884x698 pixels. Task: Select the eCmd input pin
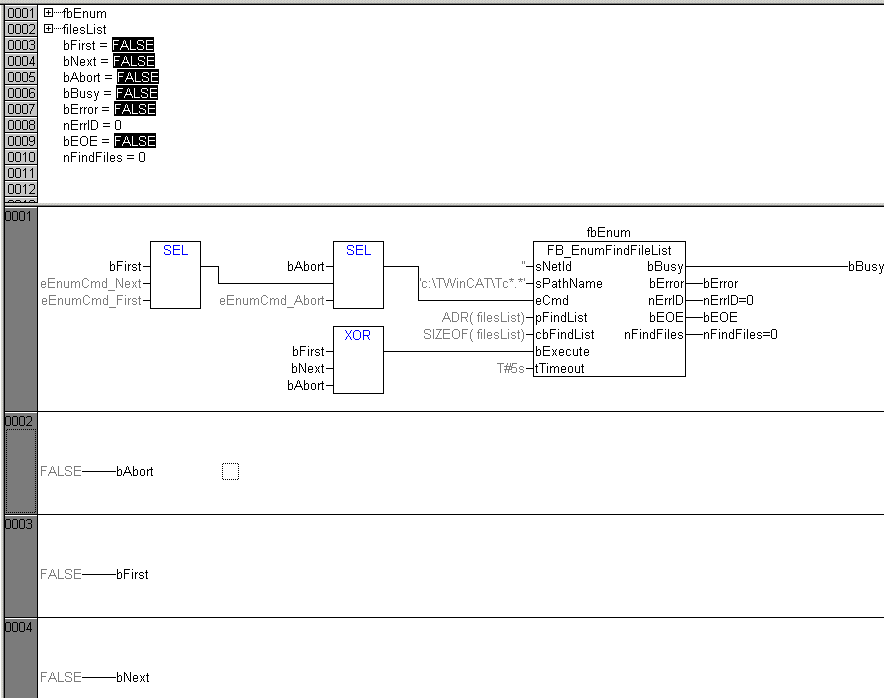pyautogui.click(x=552, y=301)
